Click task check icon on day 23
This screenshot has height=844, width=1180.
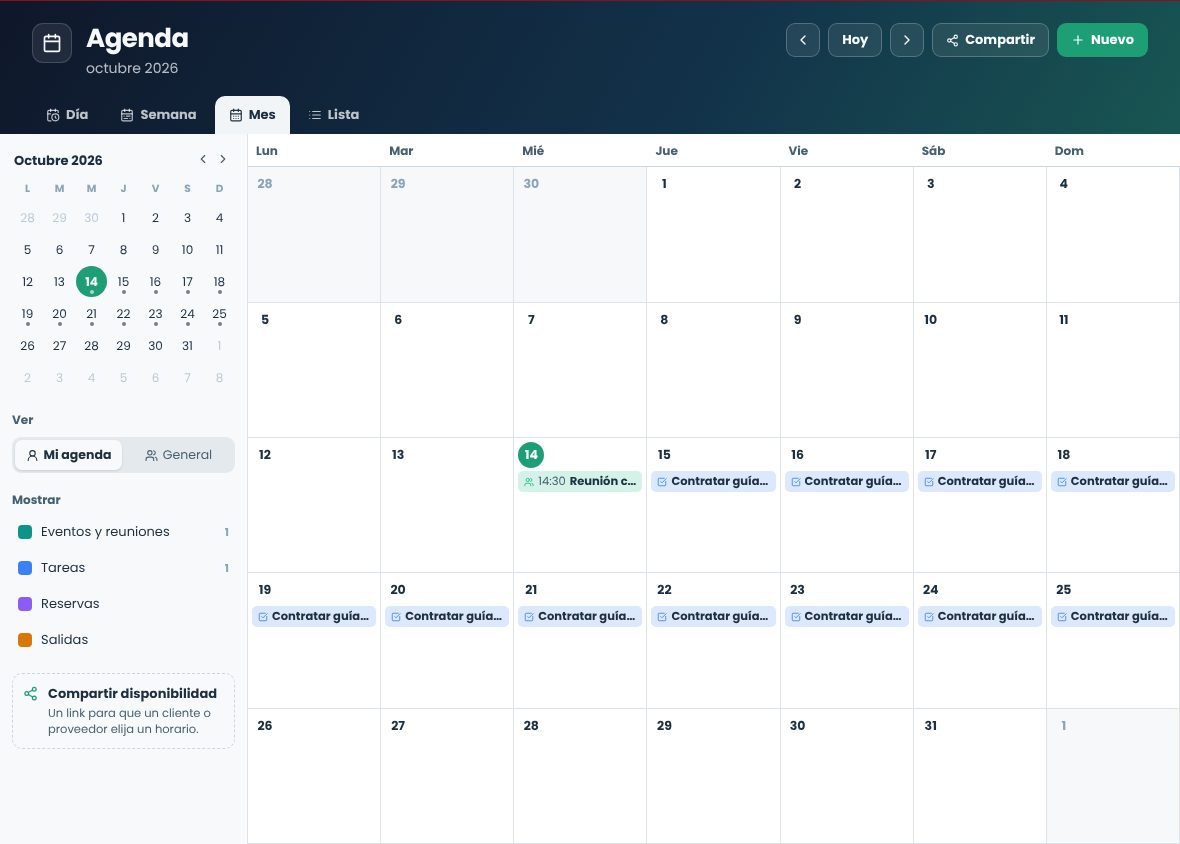tap(796, 617)
